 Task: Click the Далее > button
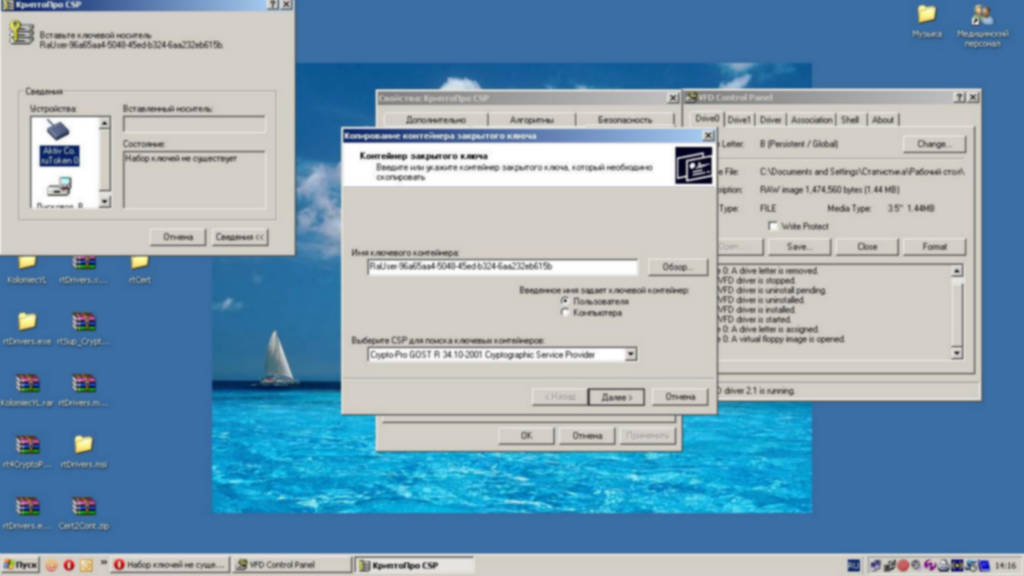tap(615, 397)
